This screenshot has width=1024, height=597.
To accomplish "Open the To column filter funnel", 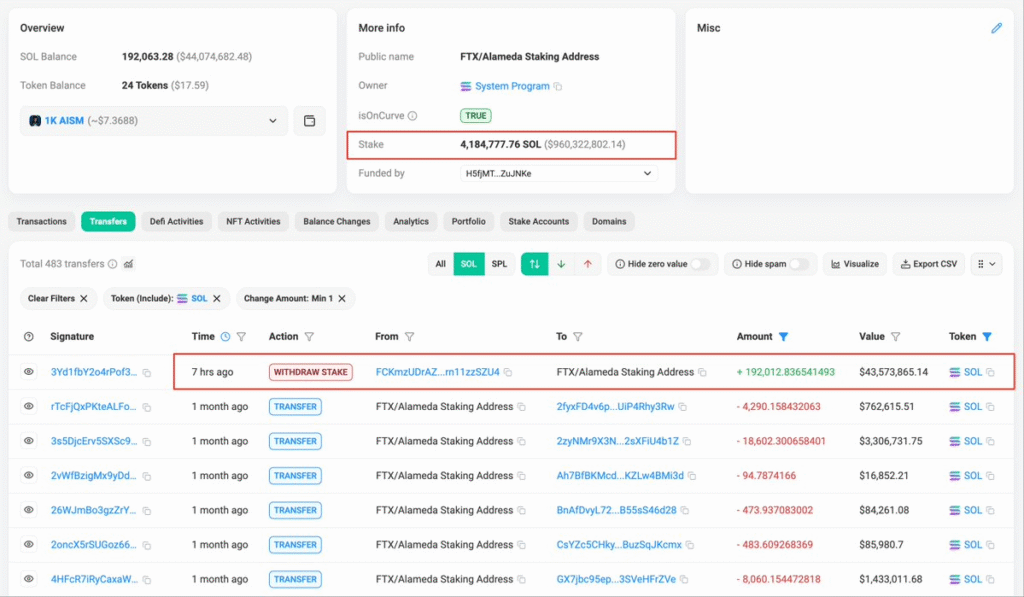I will pos(578,336).
